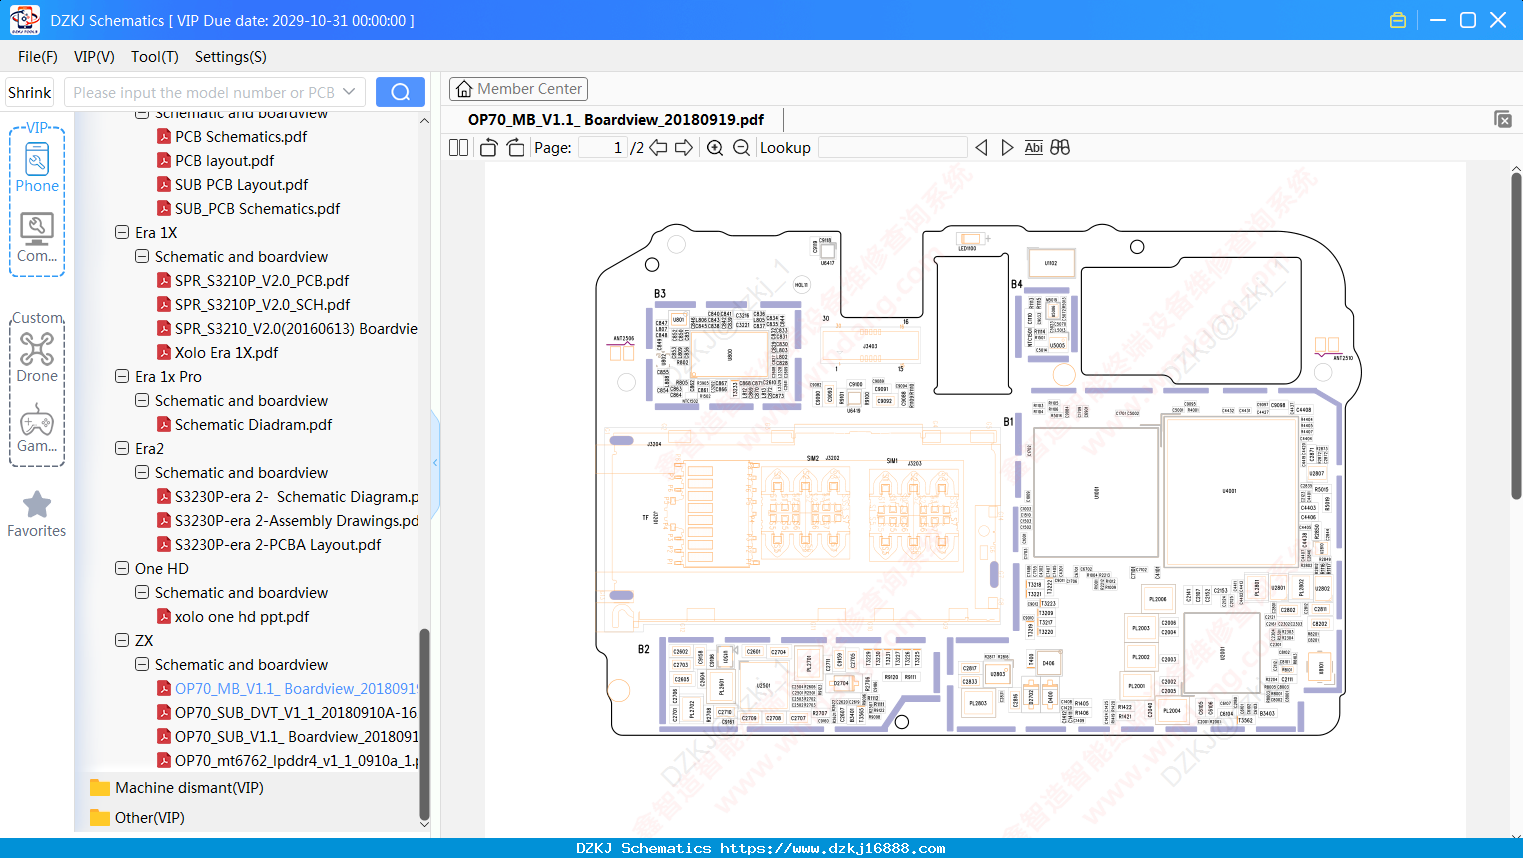The image size is (1523, 858).
Task: Open the Phone category
Action: 37,167
